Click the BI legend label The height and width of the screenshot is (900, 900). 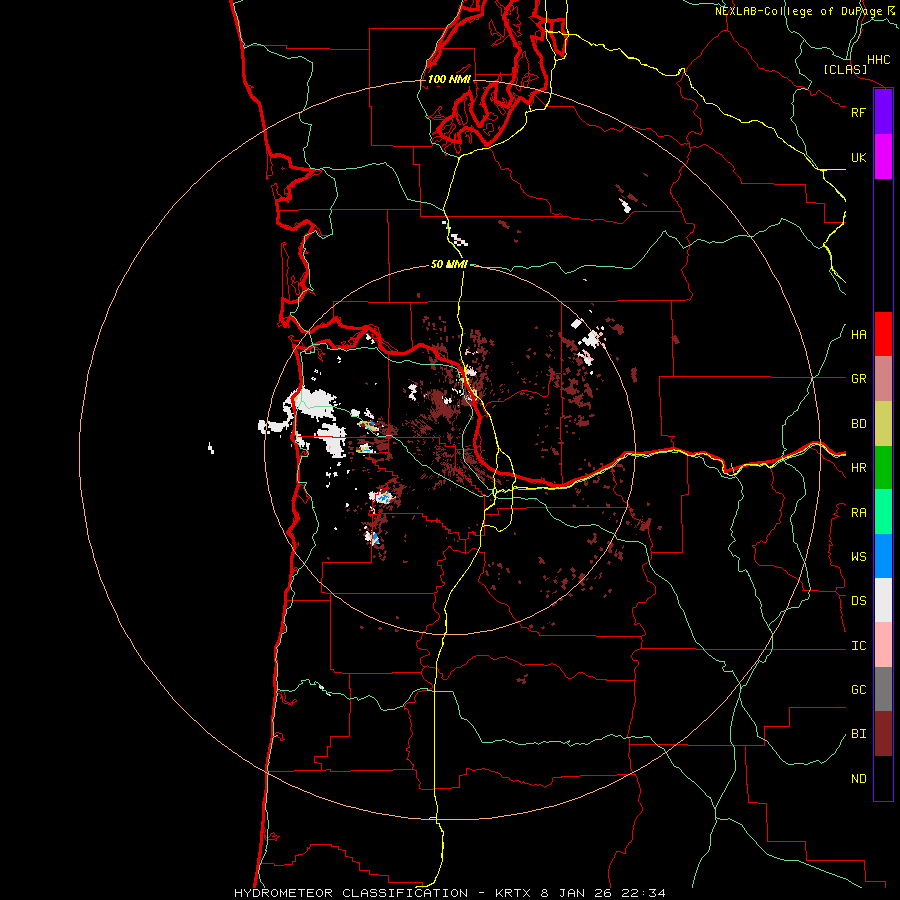click(x=858, y=734)
